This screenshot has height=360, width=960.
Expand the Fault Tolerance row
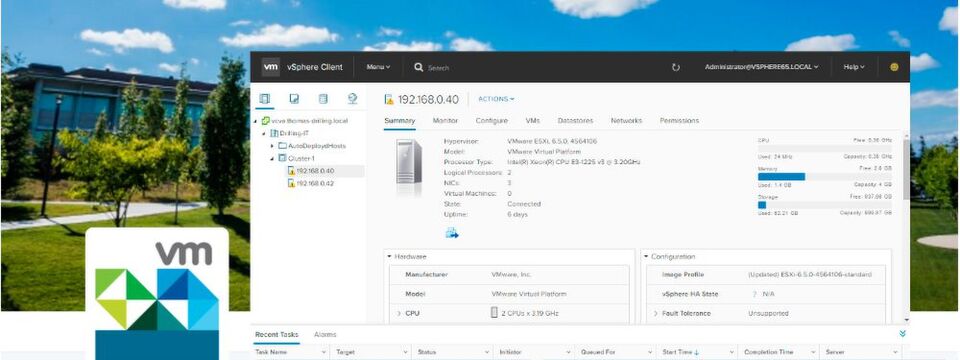pos(656,313)
